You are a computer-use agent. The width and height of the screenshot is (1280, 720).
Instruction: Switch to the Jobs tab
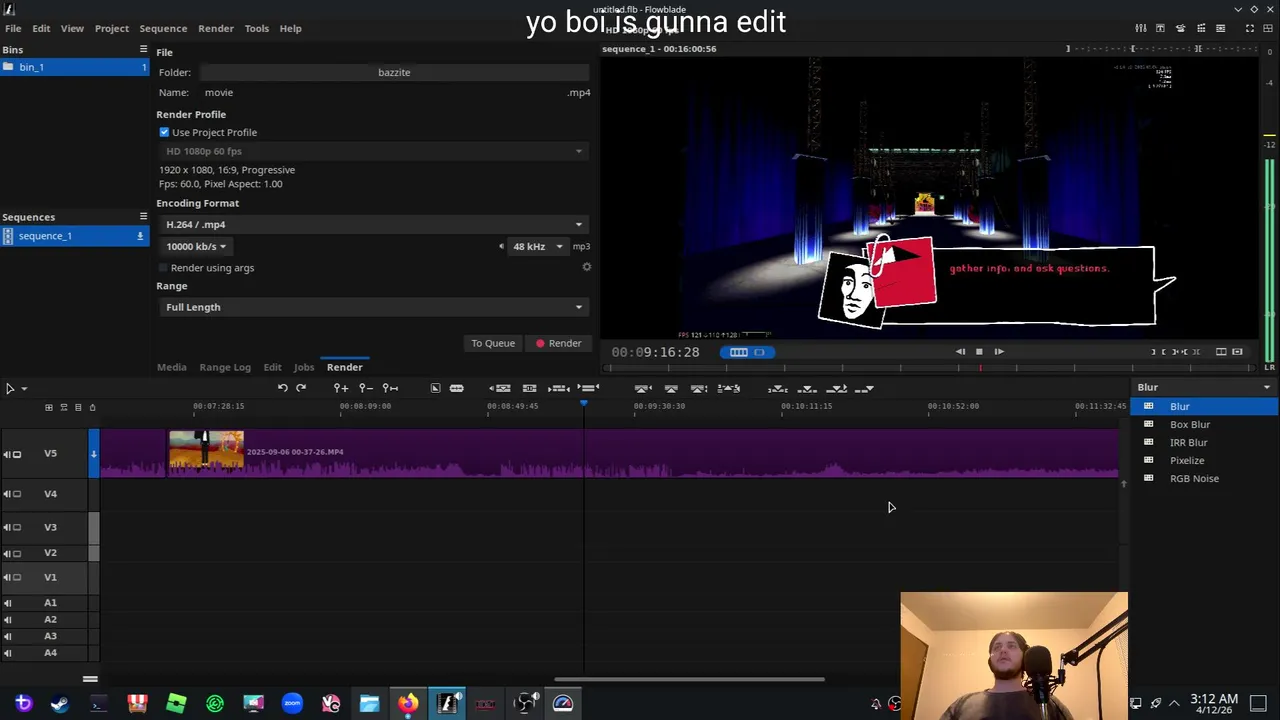click(304, 367)
